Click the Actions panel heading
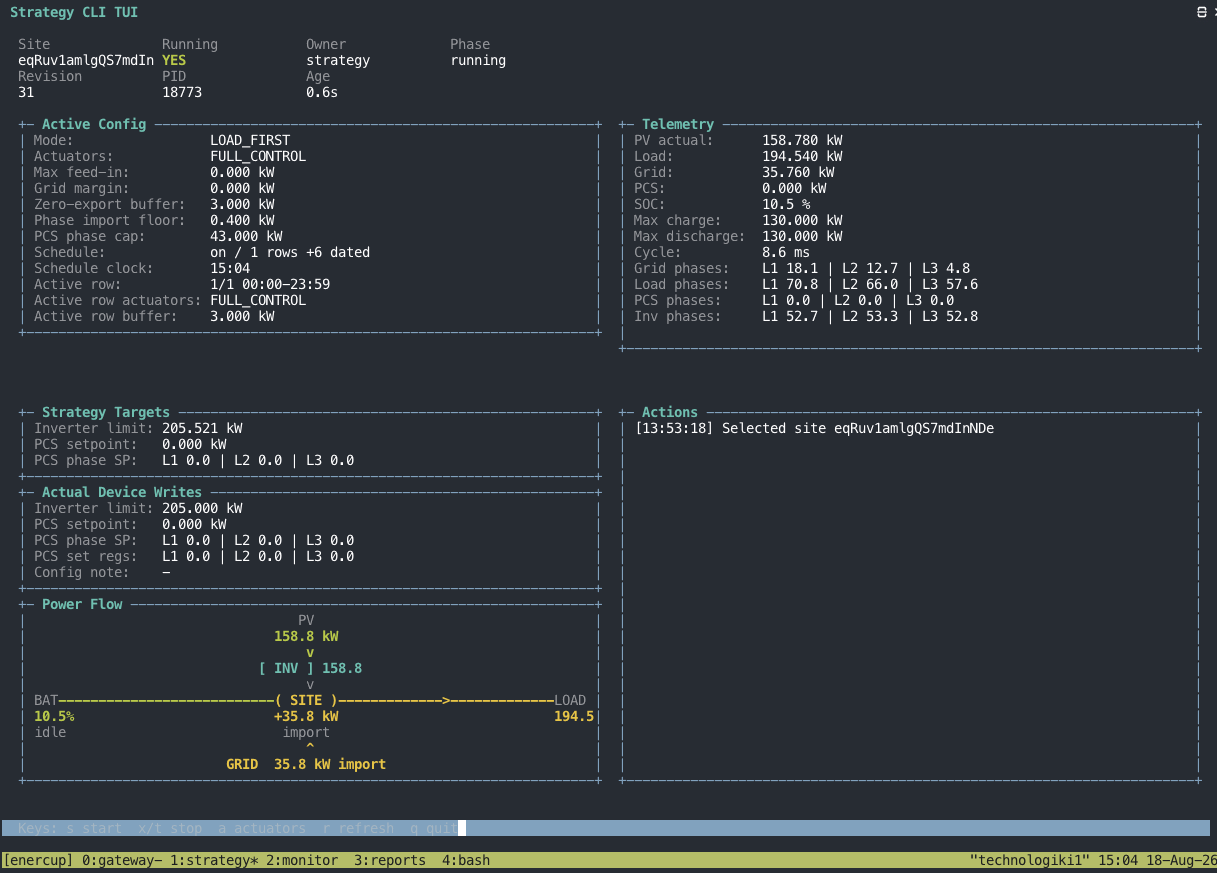The image size is (1217, 873). (x=670, y=412)
